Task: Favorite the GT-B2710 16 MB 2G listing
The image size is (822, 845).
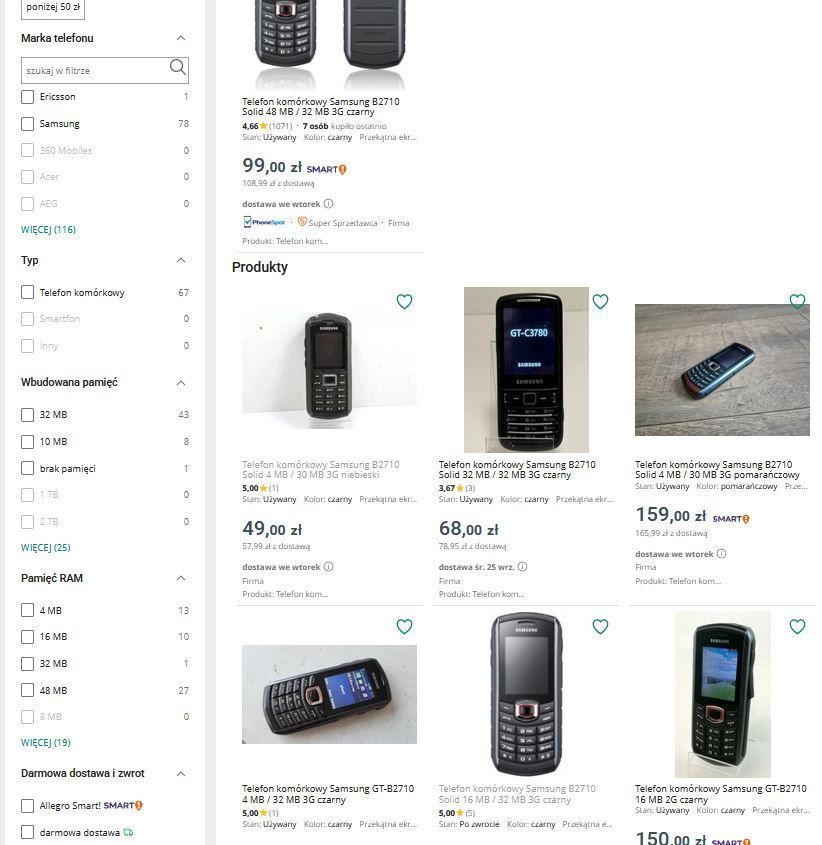Action: click(797, 627)
